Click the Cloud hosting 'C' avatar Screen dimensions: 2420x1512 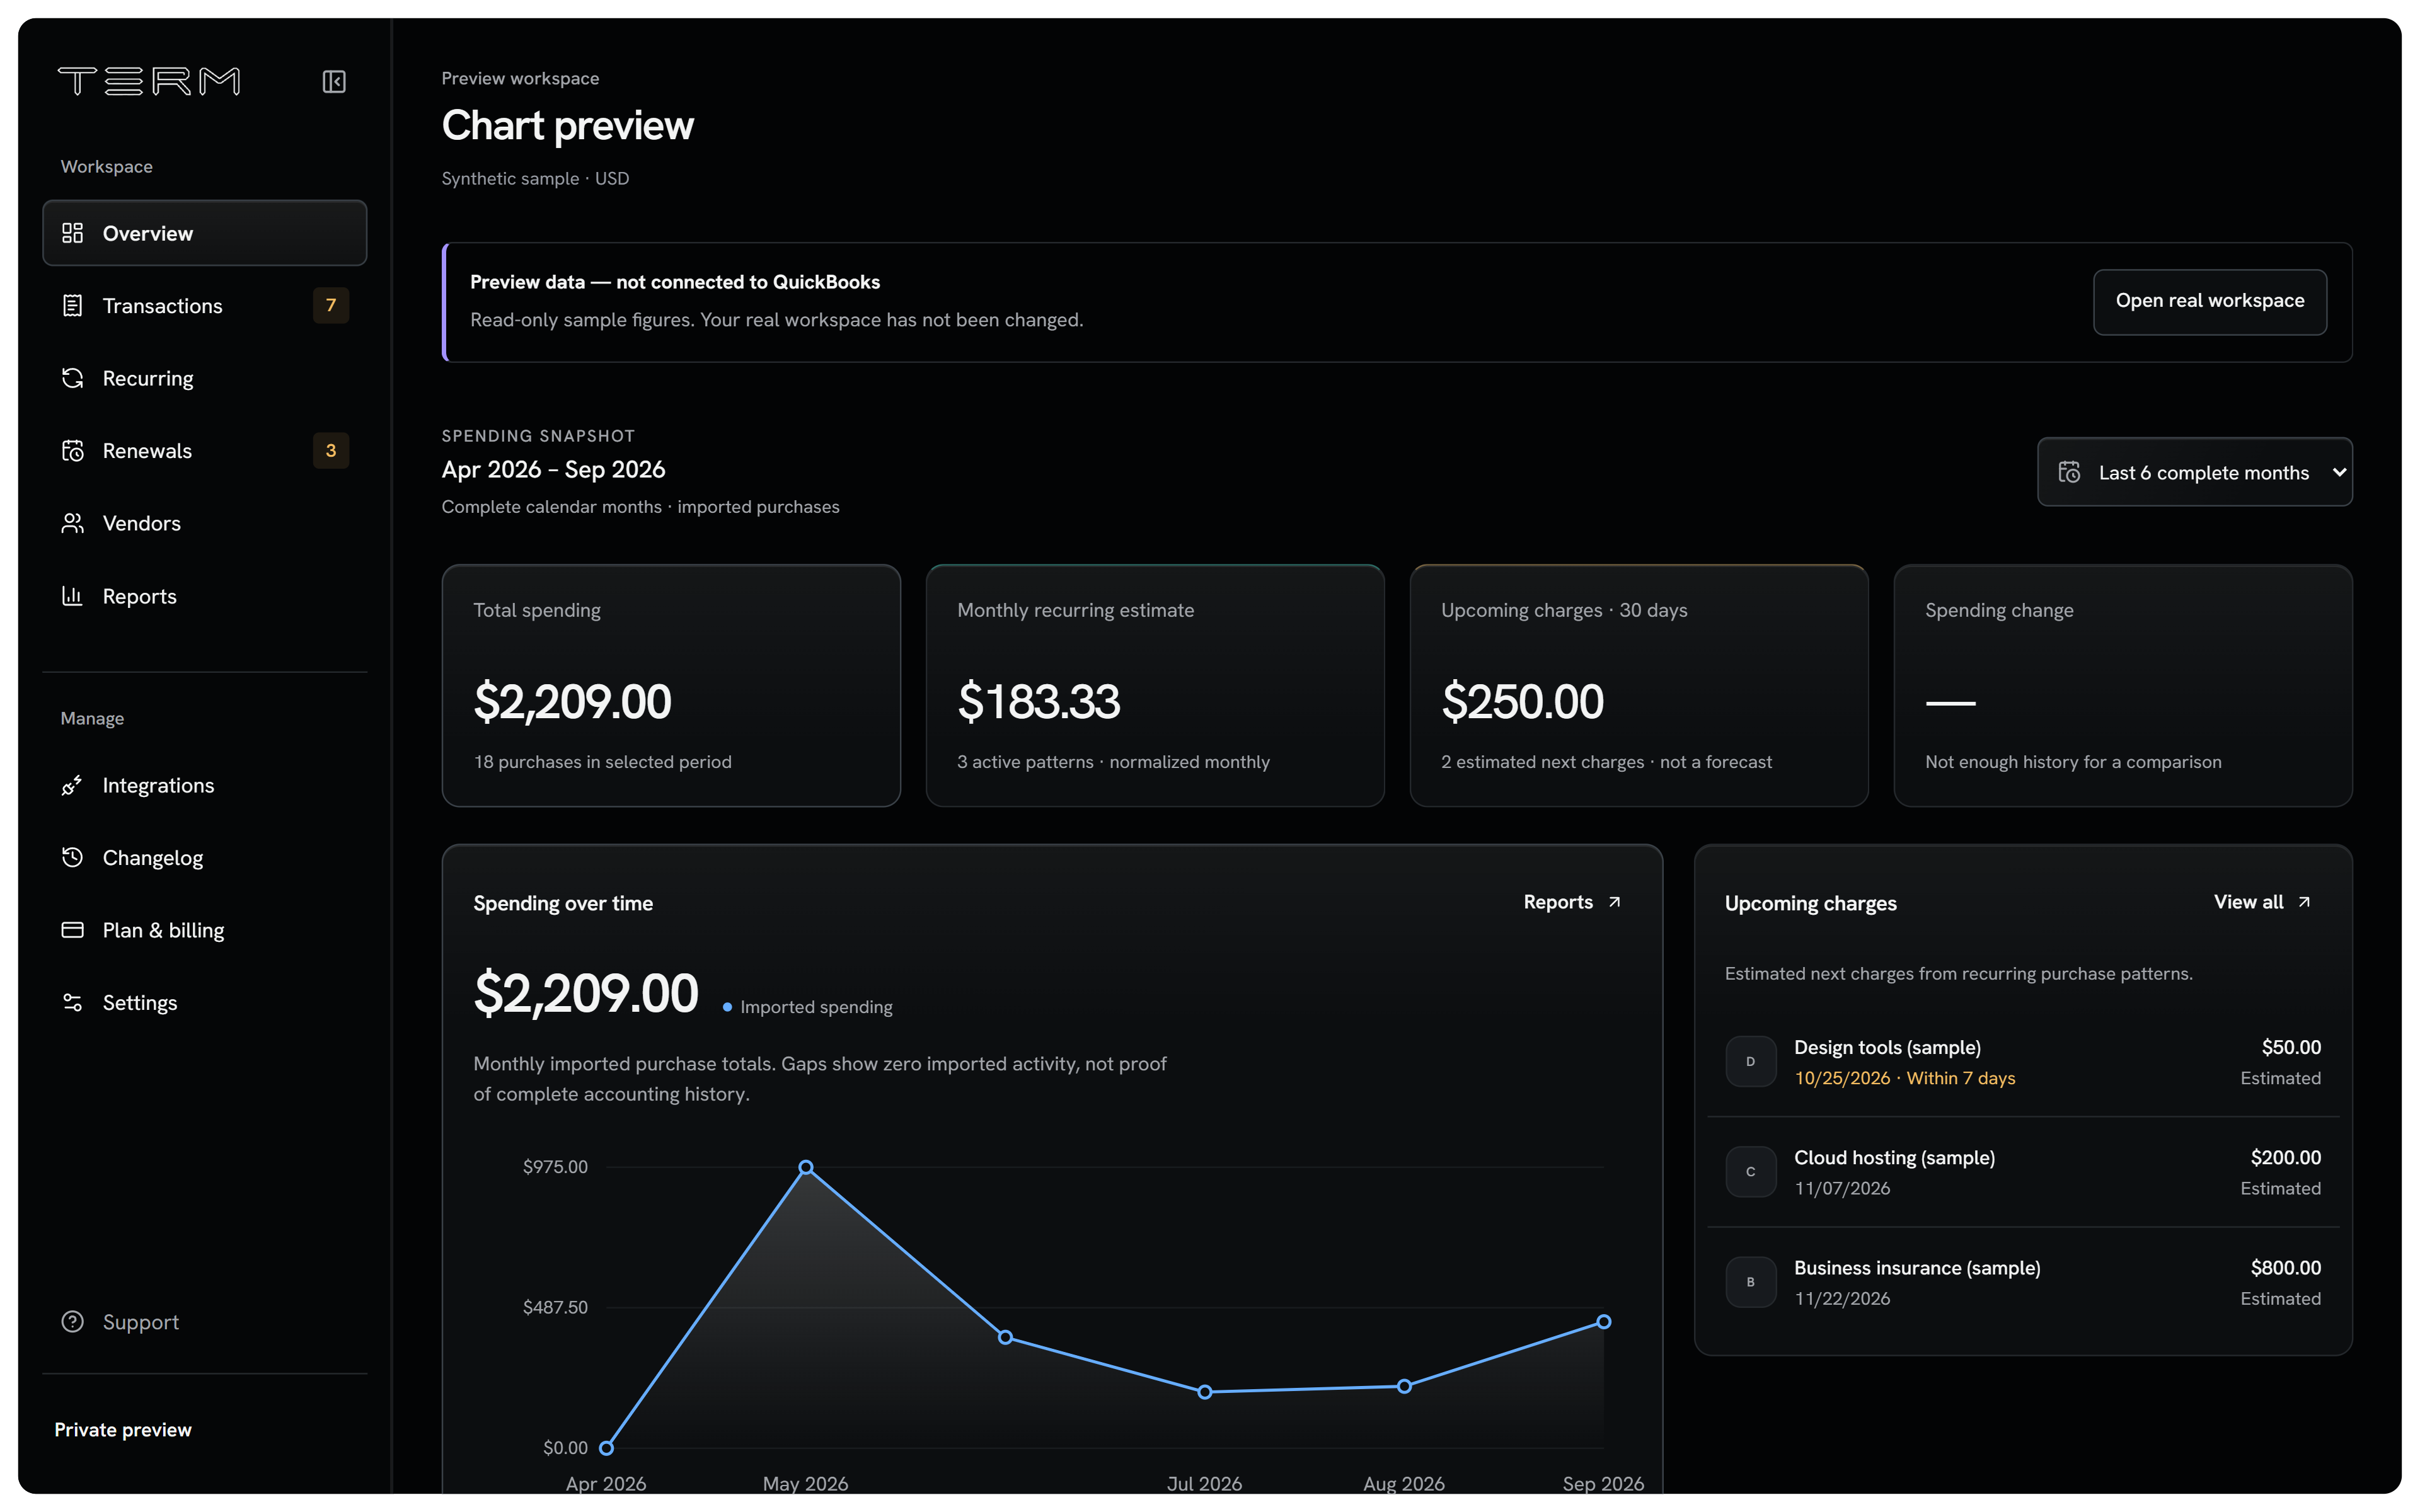1750,1171
